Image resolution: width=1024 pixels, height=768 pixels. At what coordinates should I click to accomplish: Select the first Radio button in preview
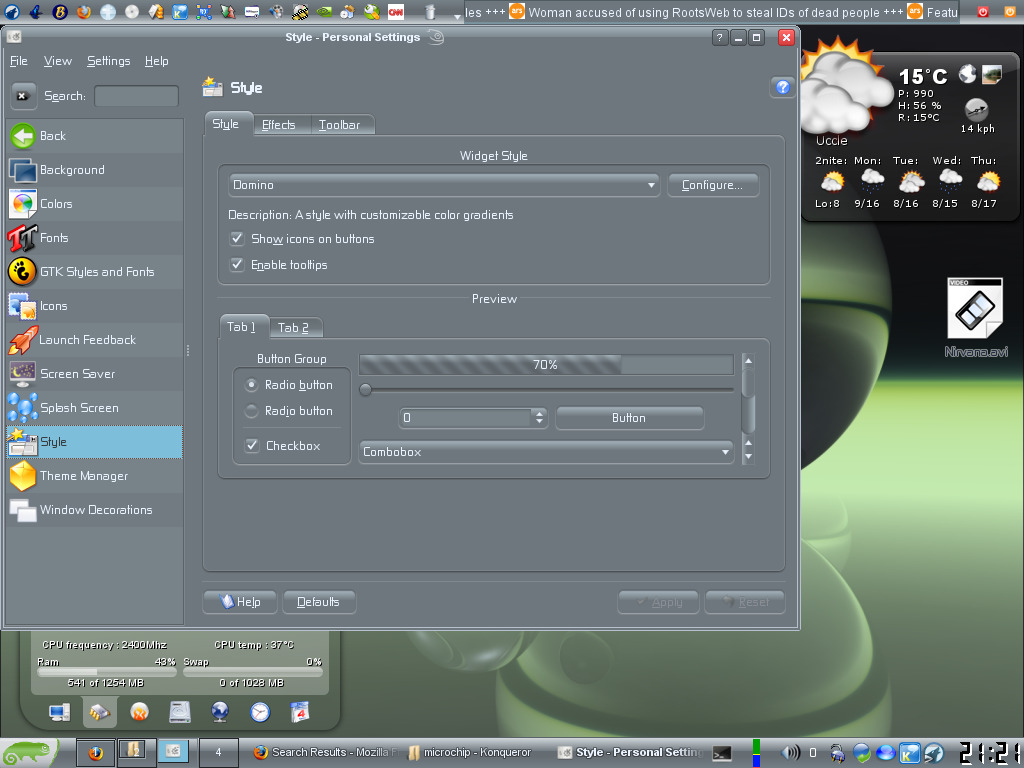coord(251,385)
